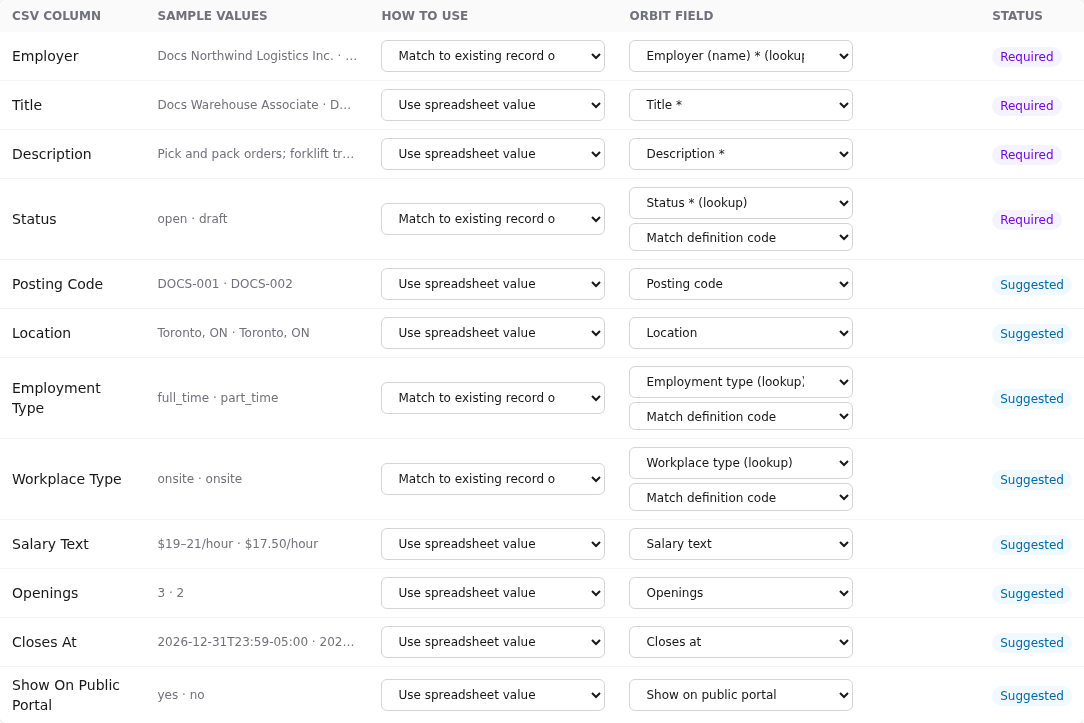
Task: Click the 'Closes At' CSV column name
Action: pos(44,642)
